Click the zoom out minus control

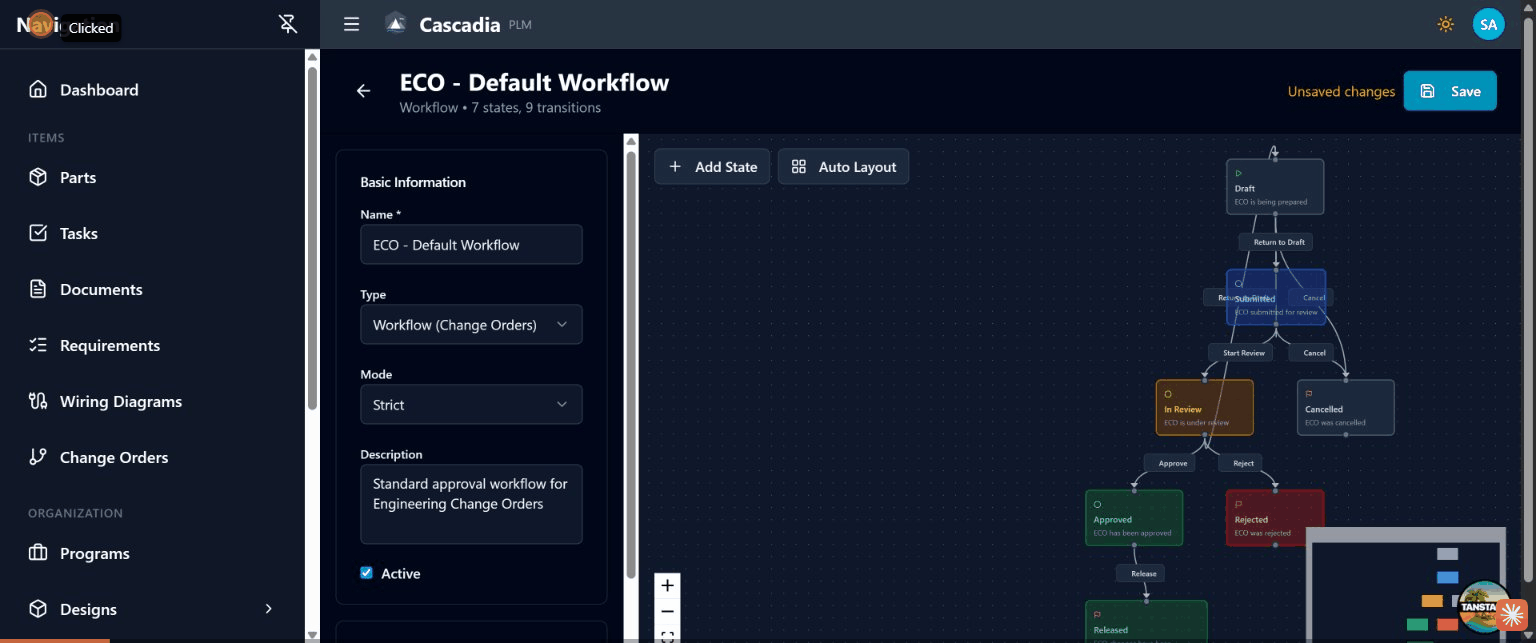[x=667, y=611]
